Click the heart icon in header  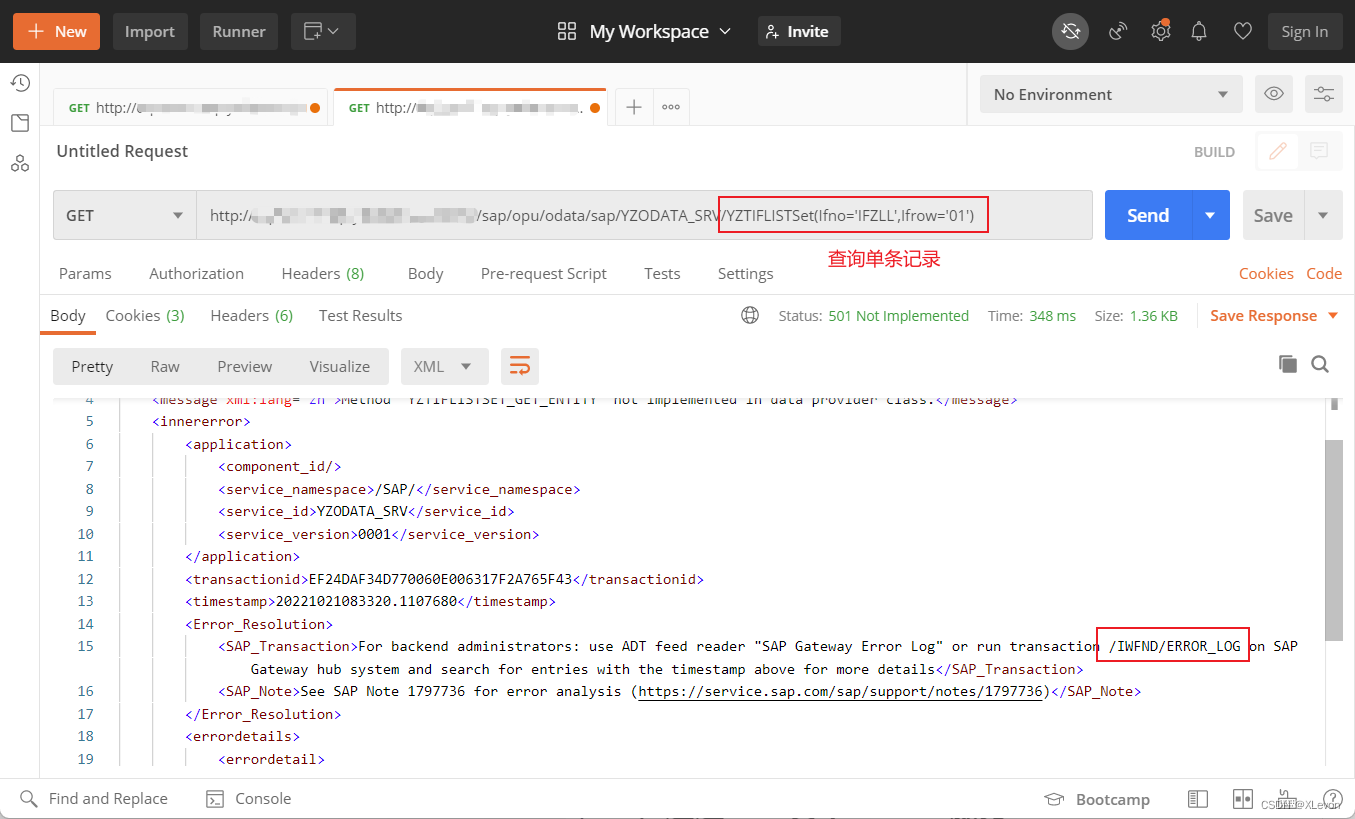pyautogui.click(x=1242, y=32)
